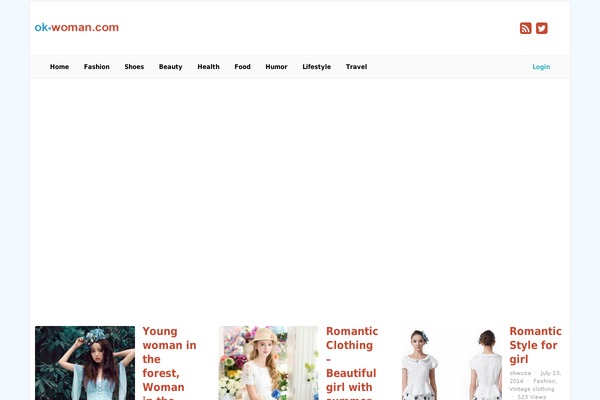Screen dimensions: 600x400
Task: Open the Twitter icon in header
Action: [541, 28]
